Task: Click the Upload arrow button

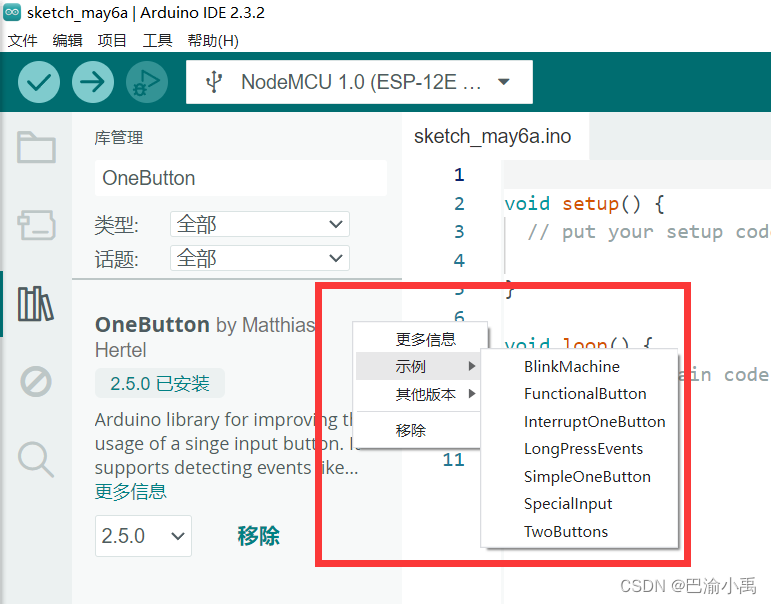Action: click(93, 82)
